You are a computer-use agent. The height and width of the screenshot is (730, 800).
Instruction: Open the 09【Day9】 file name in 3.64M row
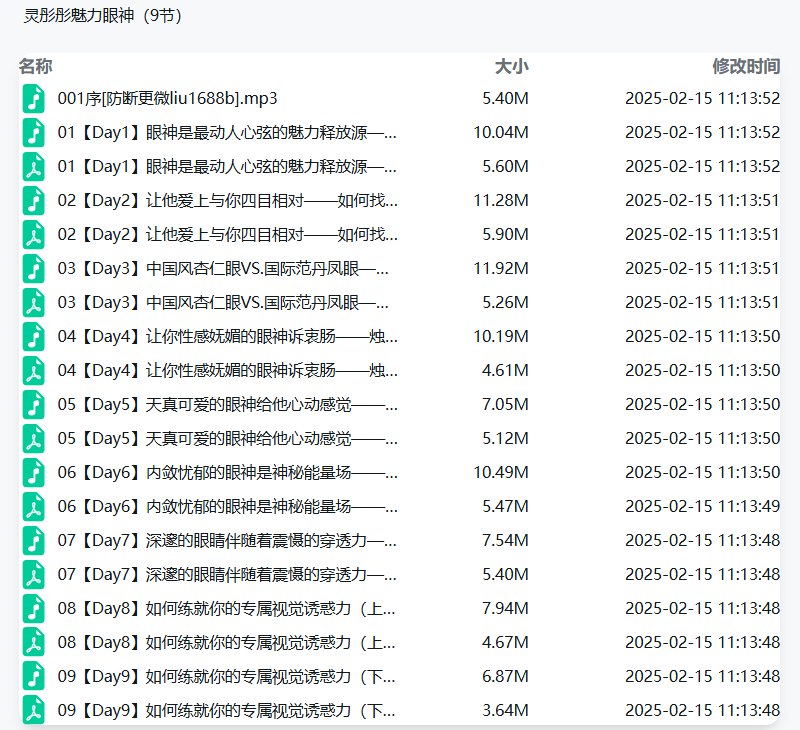click(x=227, y=711)
